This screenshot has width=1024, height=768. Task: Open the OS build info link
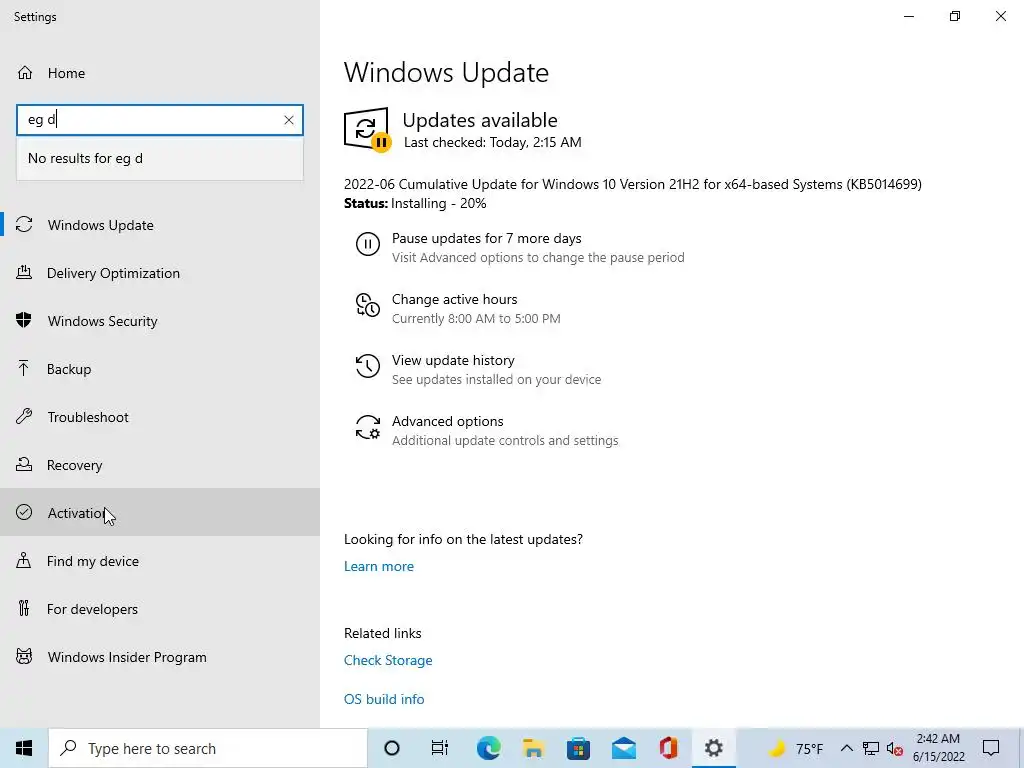coord(384,699)
